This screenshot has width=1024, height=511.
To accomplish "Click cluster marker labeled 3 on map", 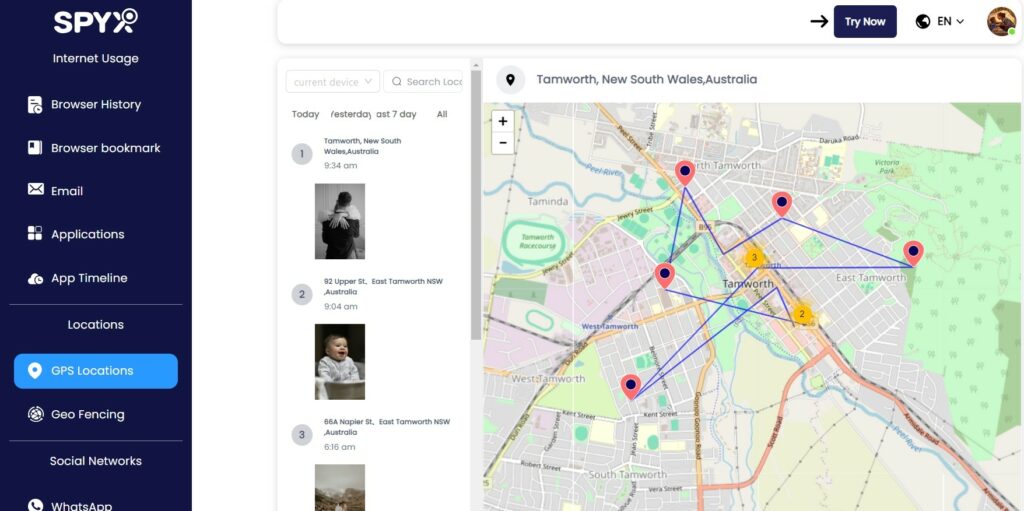I will pyautogui.click(x=755, y=258).
